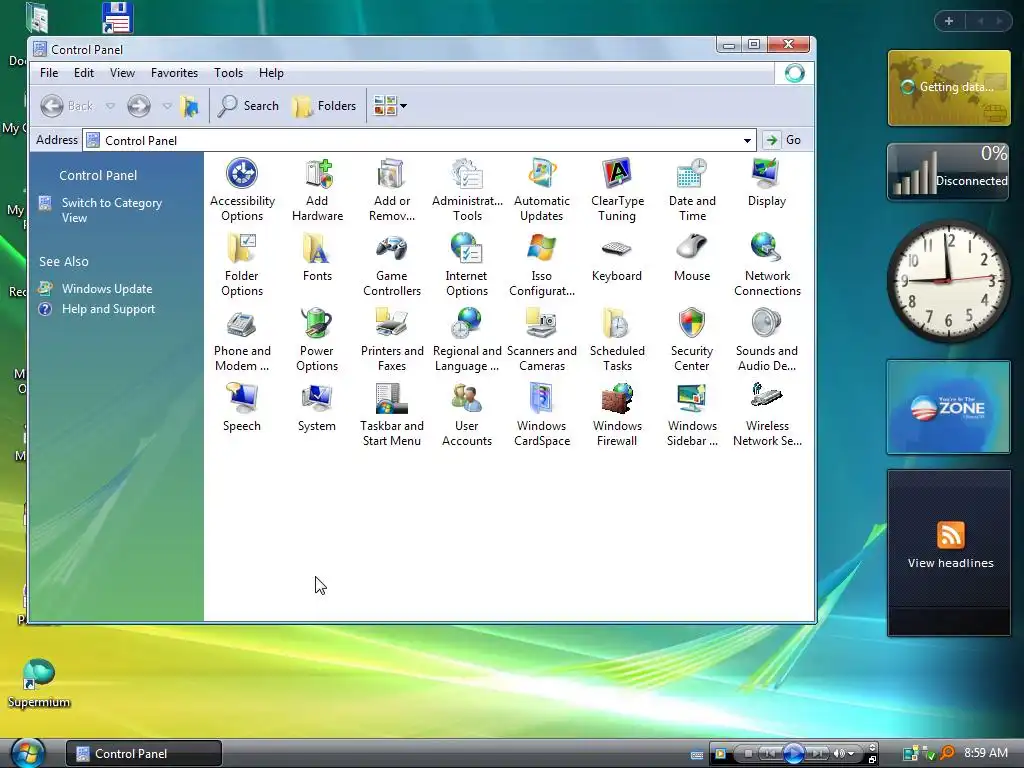1024x768 pixels.
Task: Open the View menu
Action: pyautogui.click(x=122, y=73)
